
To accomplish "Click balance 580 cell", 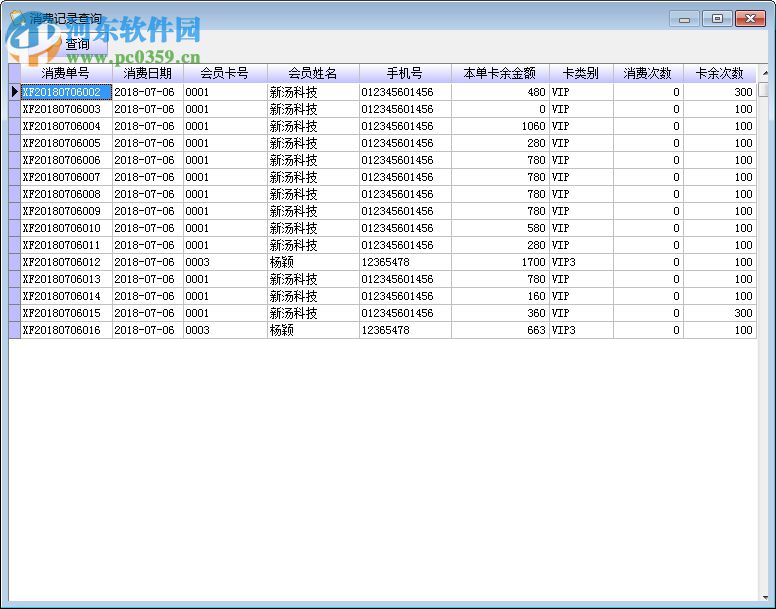I will pyautogui.click(x=500, y=228).
